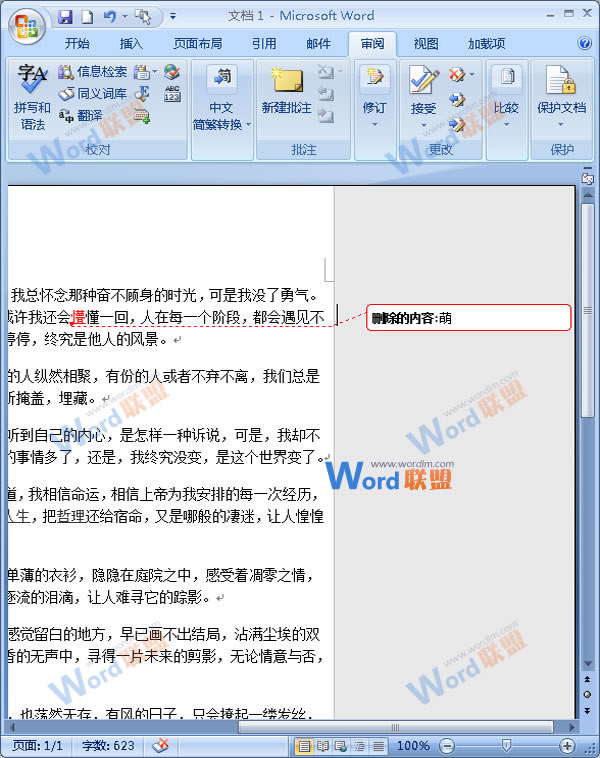Switch to web layout view
The height and width of the screenshot is (758, 600).
(x=341, y=746)
